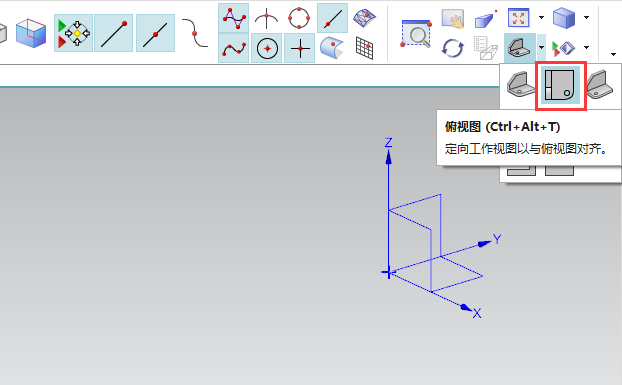Open dropdown arrow beside the Fit icon
This screenshot has width=622, height=385.
(x=541, y=17)
